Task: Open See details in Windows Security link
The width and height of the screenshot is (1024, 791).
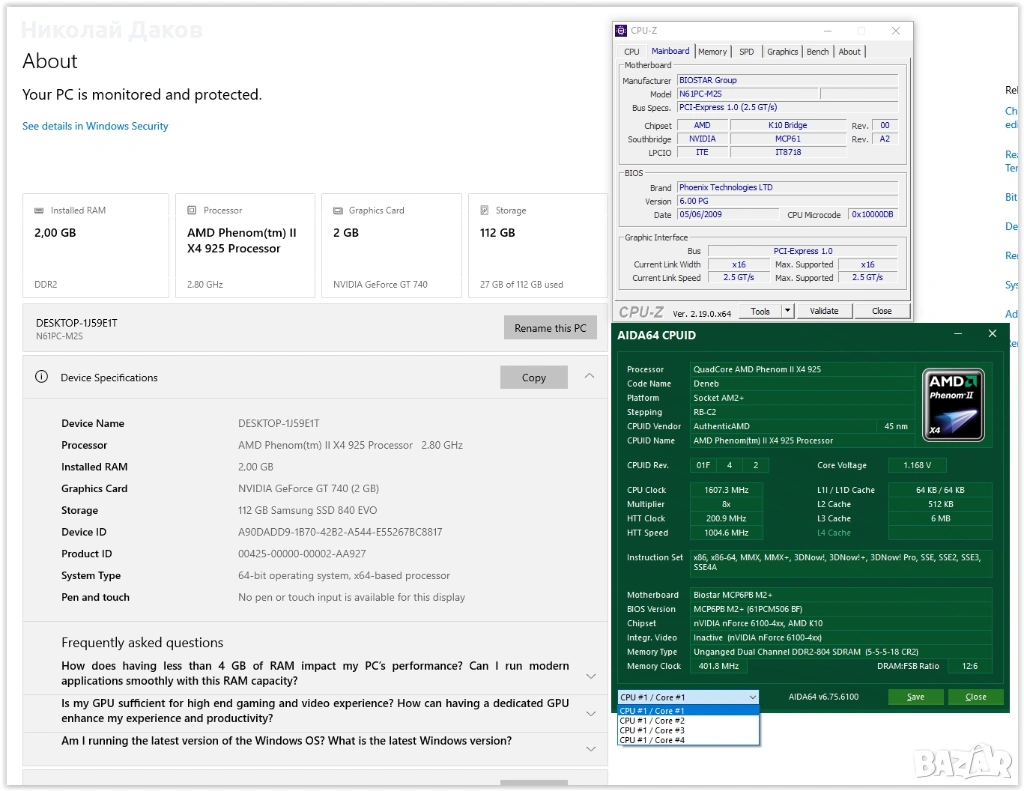Action: pyautogui.click(x=95, y=126)
